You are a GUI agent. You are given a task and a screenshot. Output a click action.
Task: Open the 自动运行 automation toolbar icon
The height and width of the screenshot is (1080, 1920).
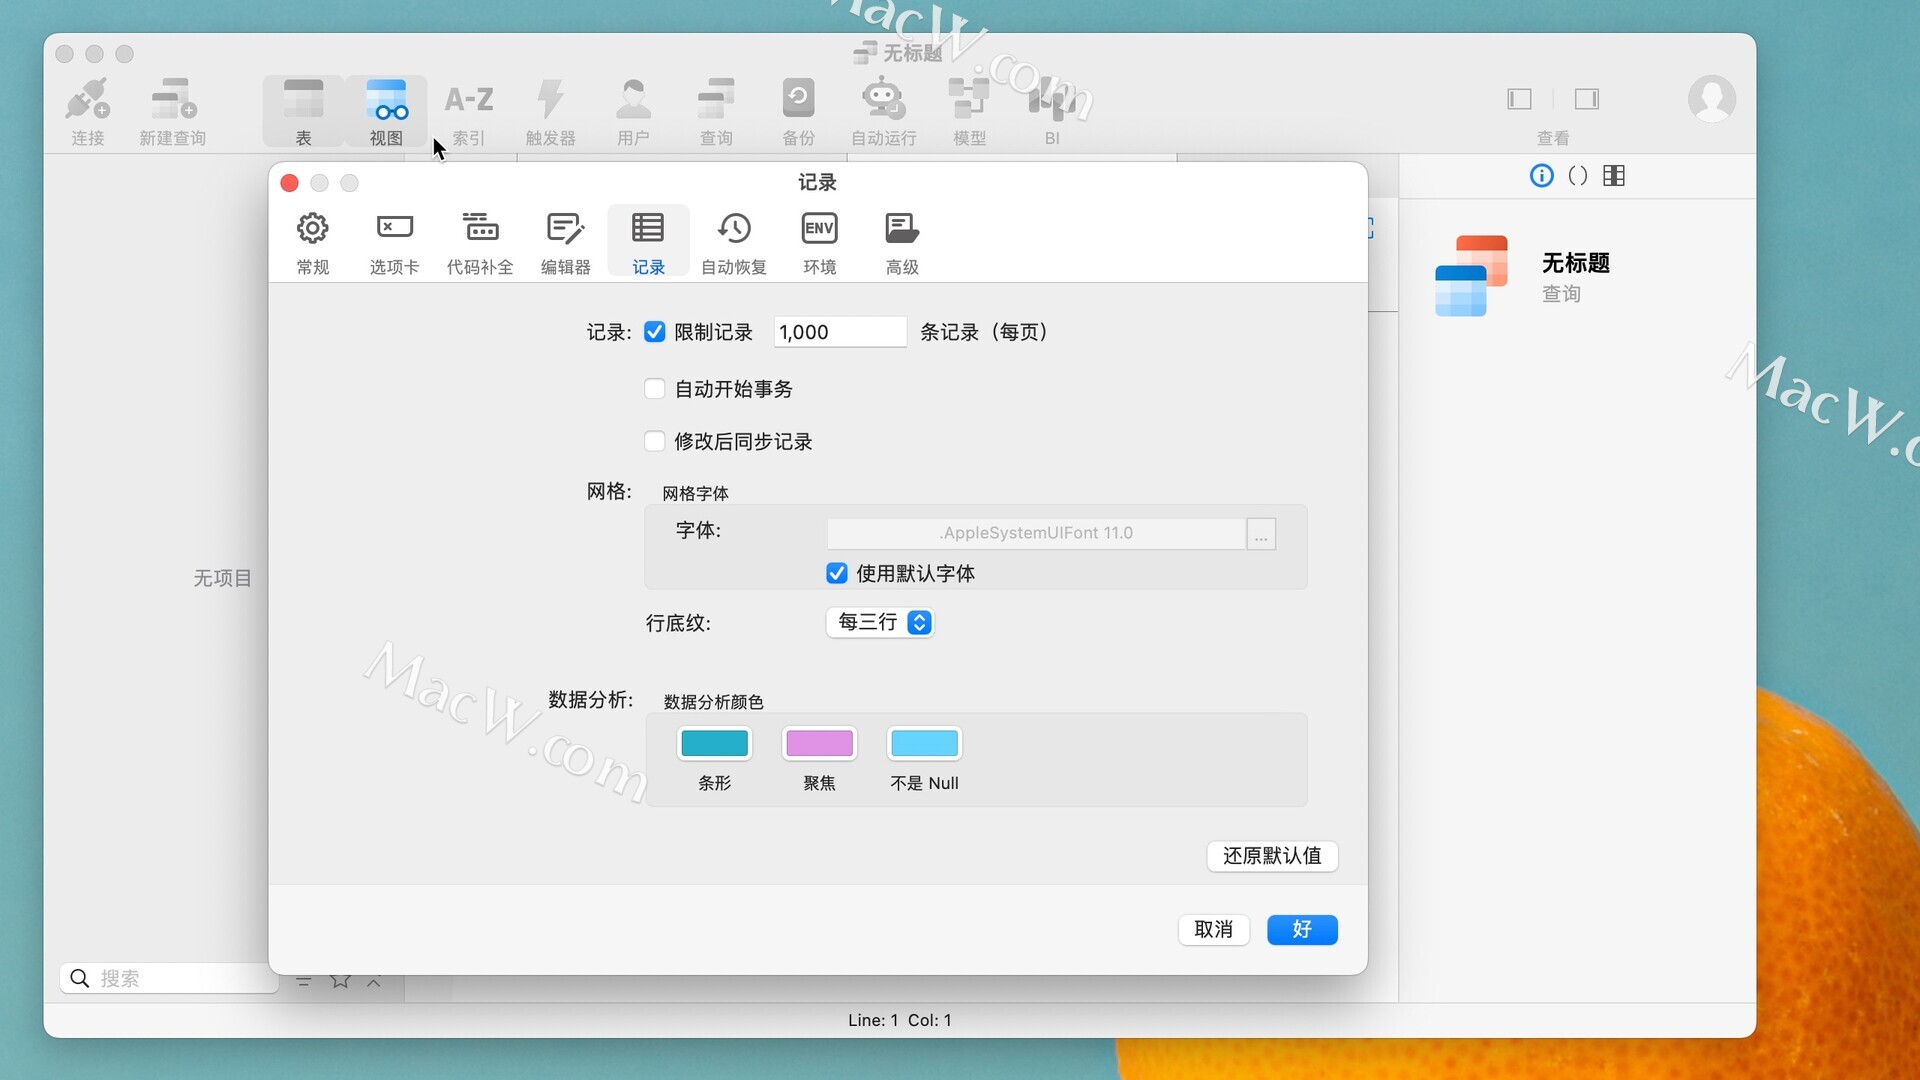point(884,111)
